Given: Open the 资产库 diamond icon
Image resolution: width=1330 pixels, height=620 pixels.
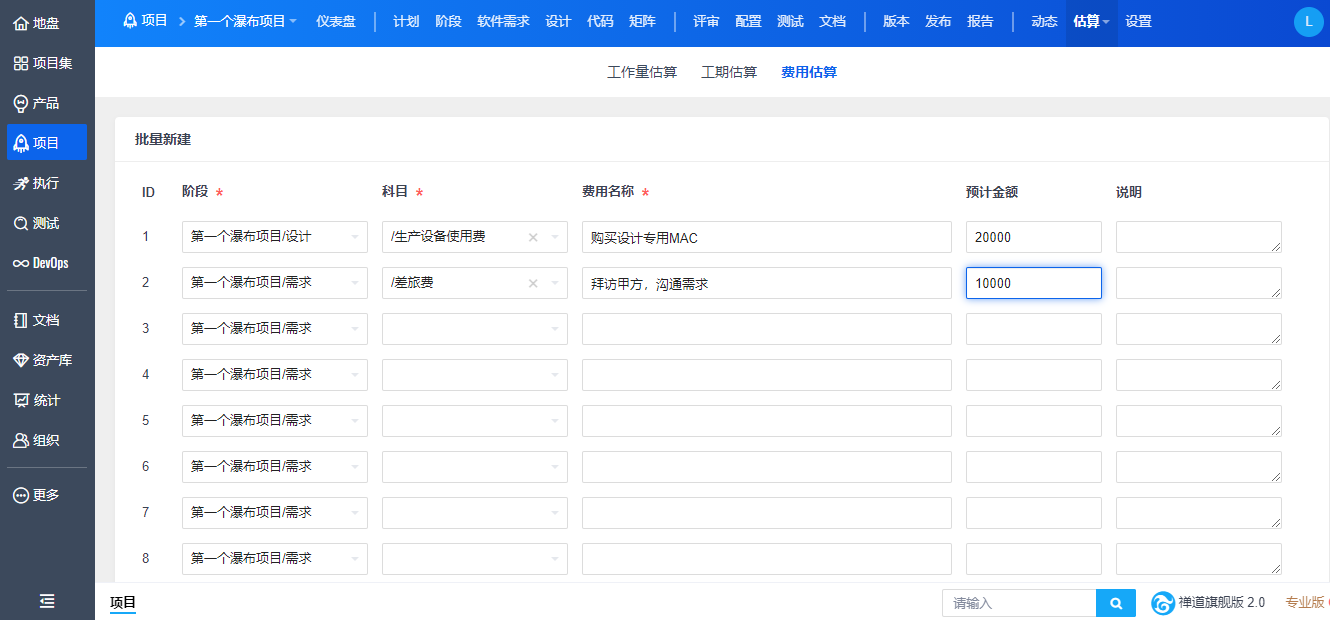Looking at the screenshot, I should tap(21, 360).
